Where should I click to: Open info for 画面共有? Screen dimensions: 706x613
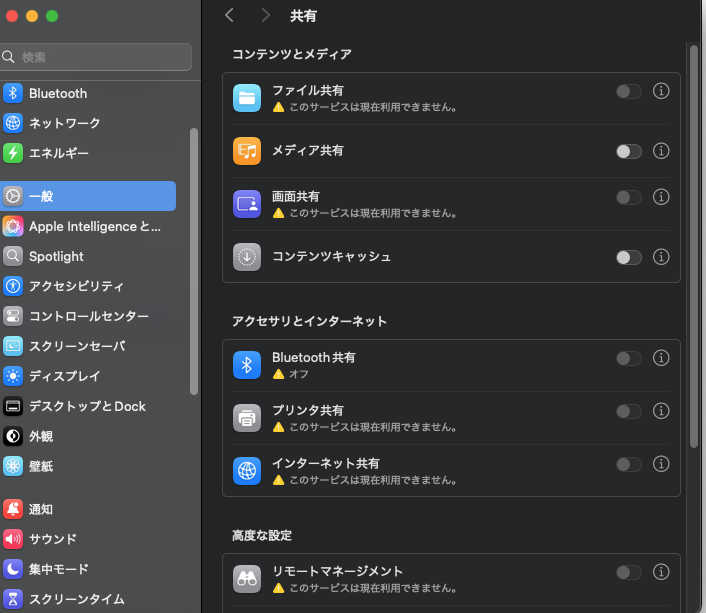[x=661, y=197]
